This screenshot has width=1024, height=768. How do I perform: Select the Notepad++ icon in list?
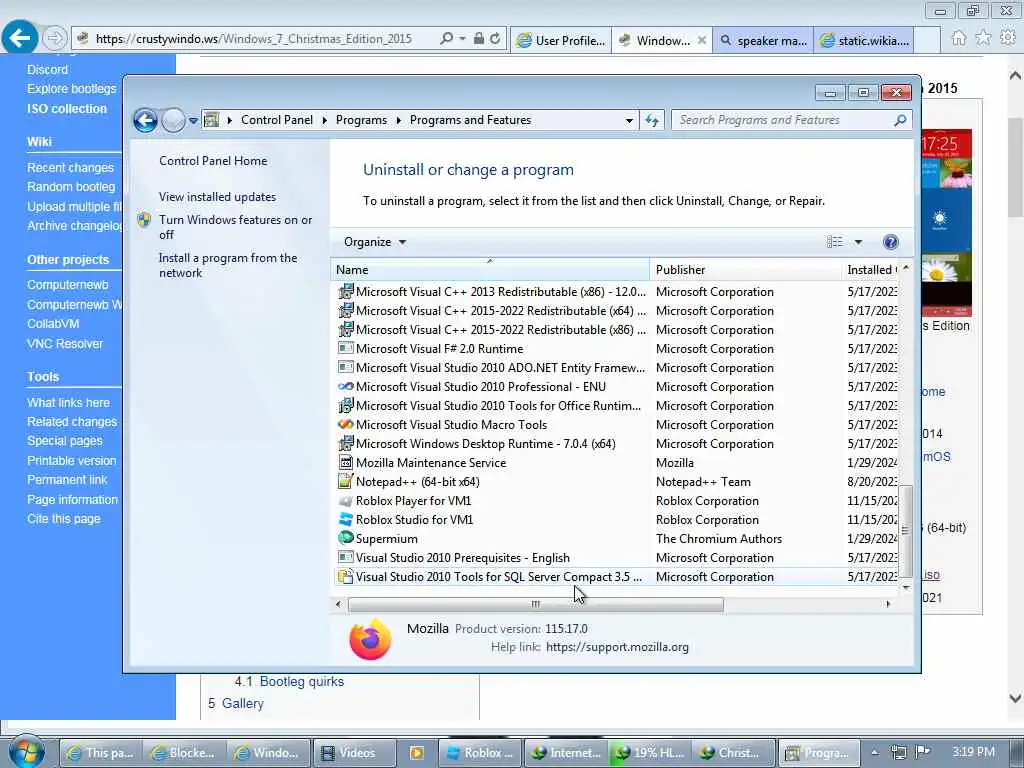345,481
